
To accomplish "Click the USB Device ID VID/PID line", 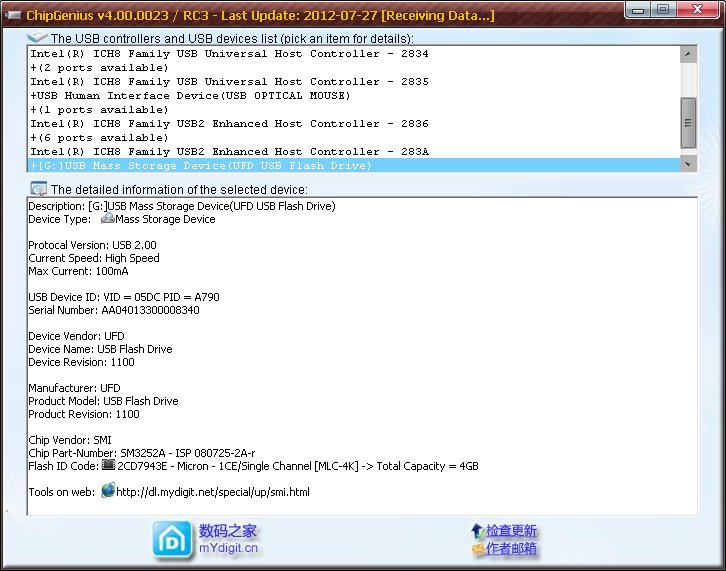I will 124,297.
